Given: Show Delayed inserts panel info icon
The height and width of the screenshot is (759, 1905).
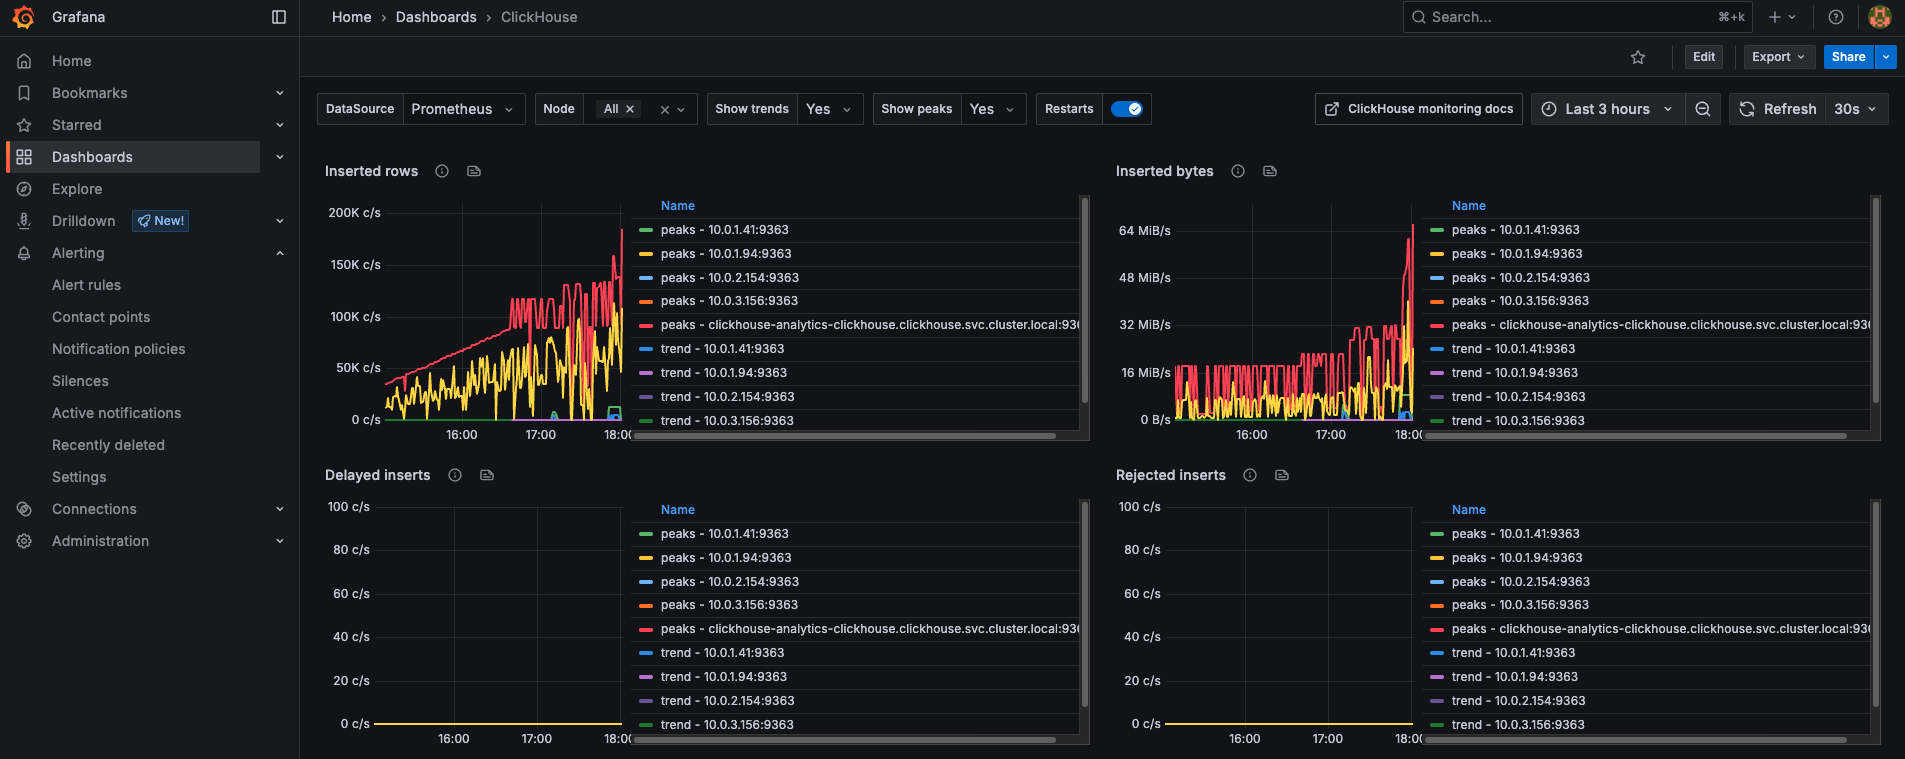Looking at the screenshot, I should (x=455, y=475).
